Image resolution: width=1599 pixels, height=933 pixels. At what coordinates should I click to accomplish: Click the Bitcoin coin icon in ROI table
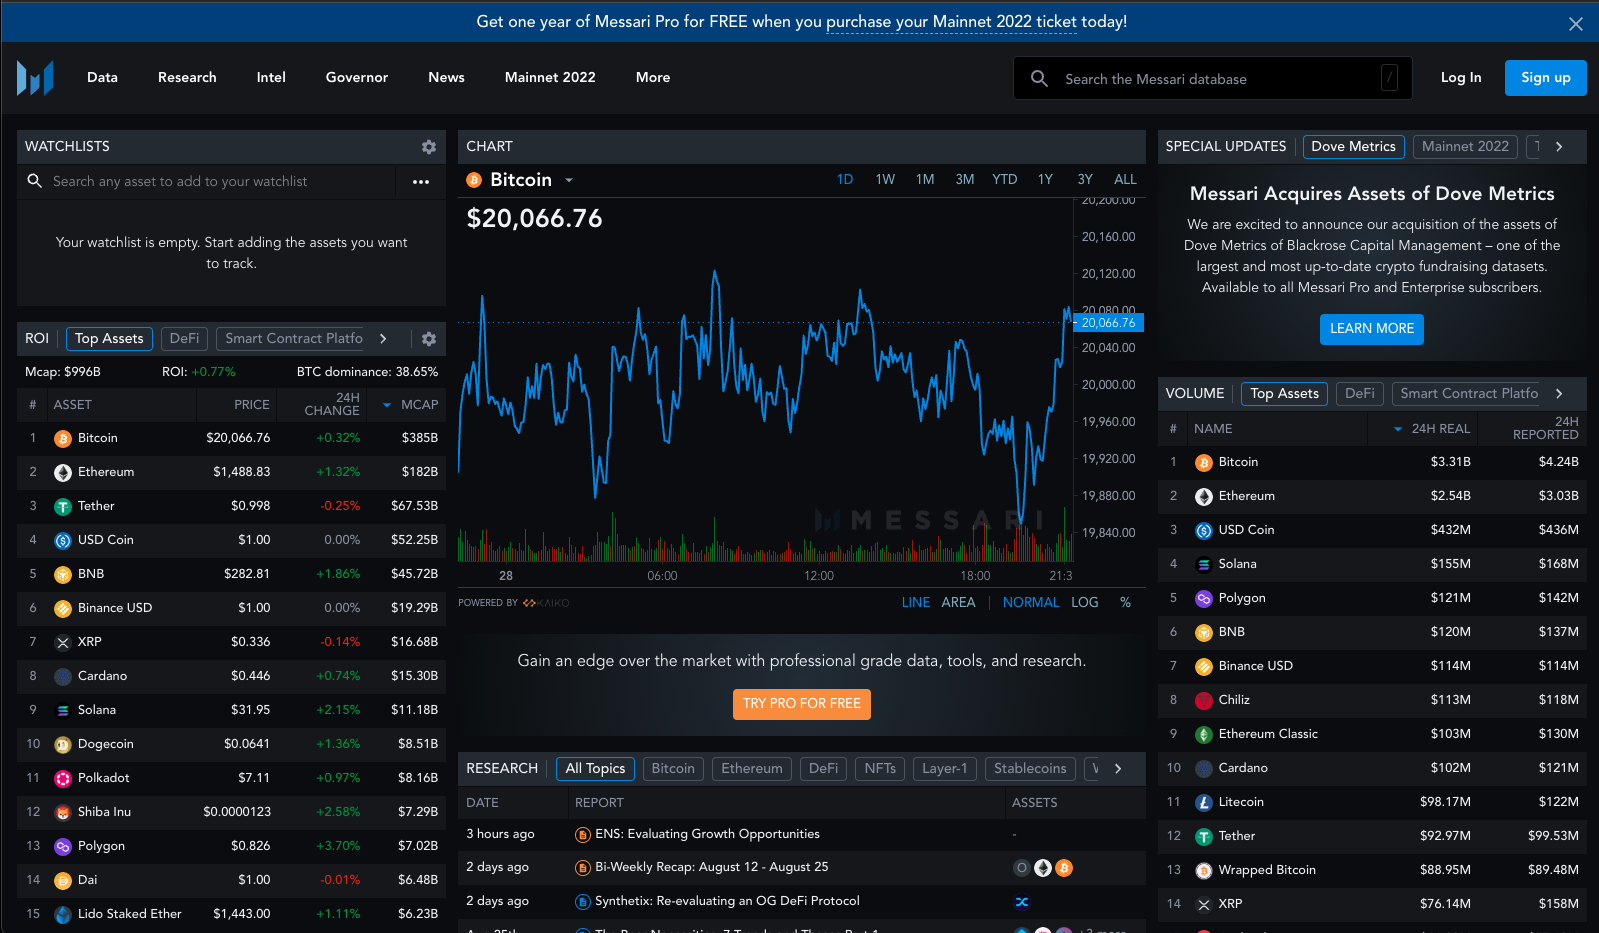tap(63, 439)
